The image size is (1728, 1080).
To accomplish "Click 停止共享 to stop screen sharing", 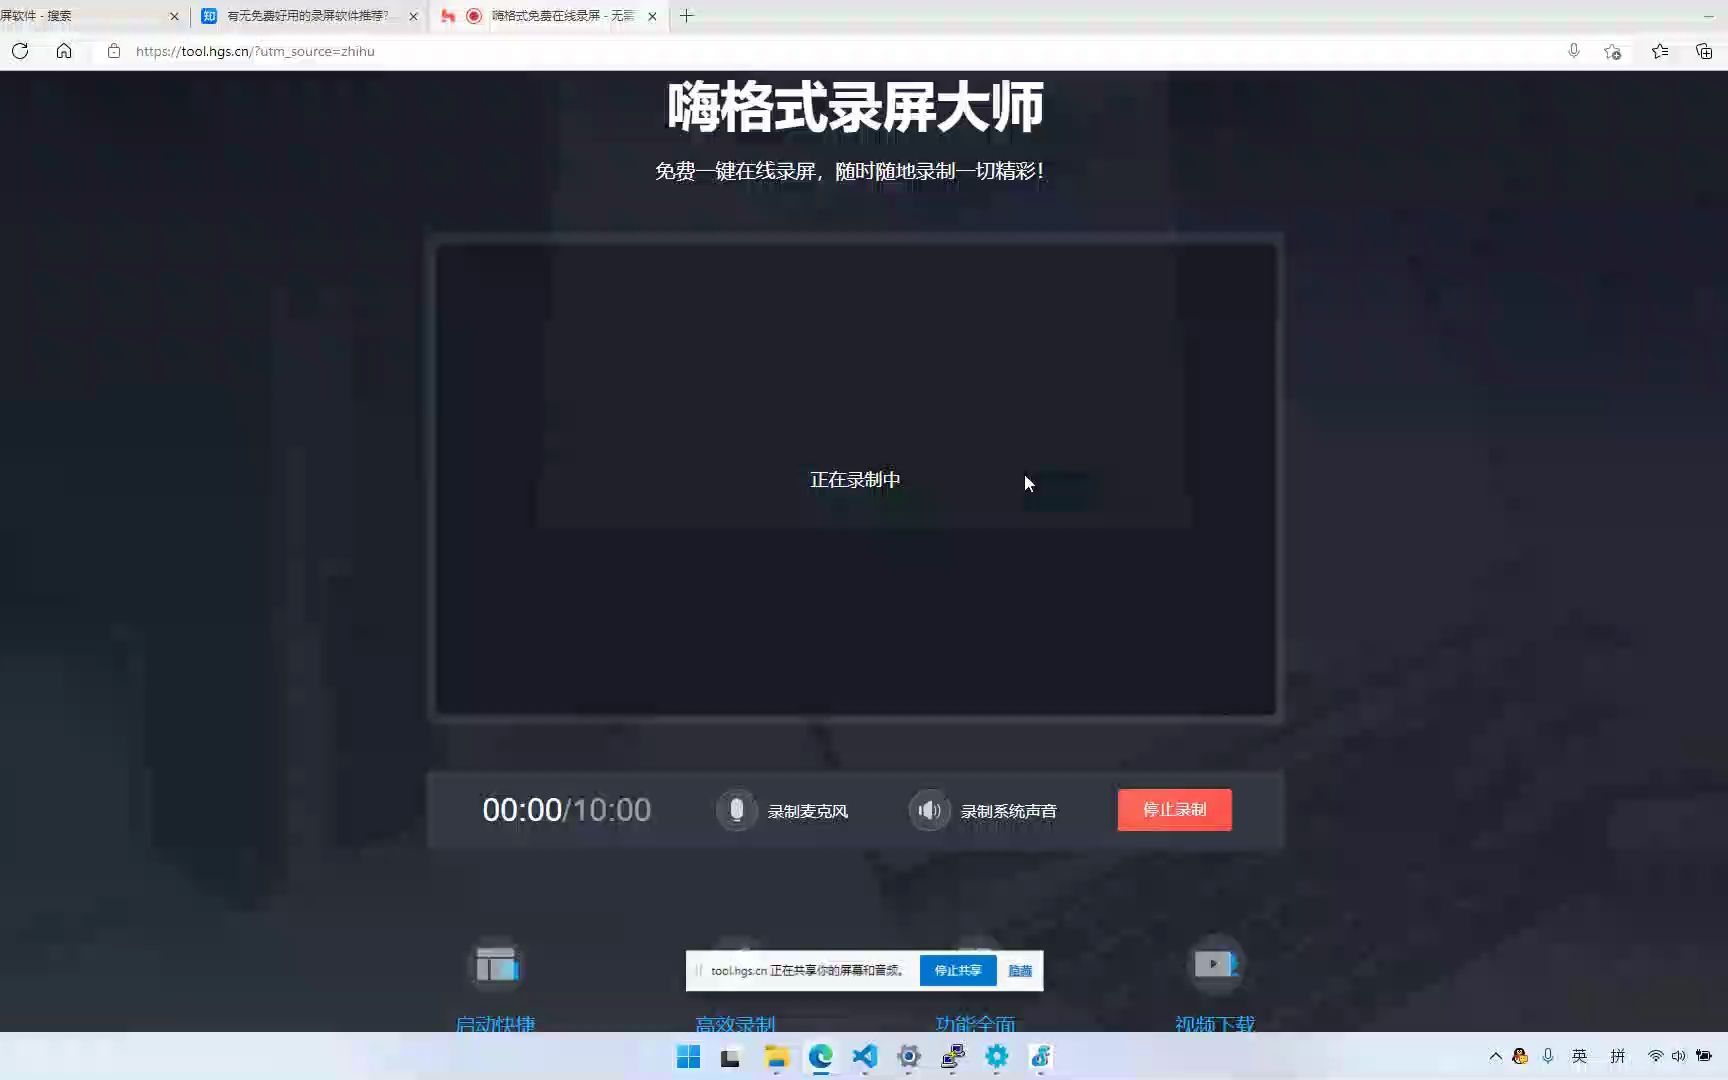I will (957, 970).
